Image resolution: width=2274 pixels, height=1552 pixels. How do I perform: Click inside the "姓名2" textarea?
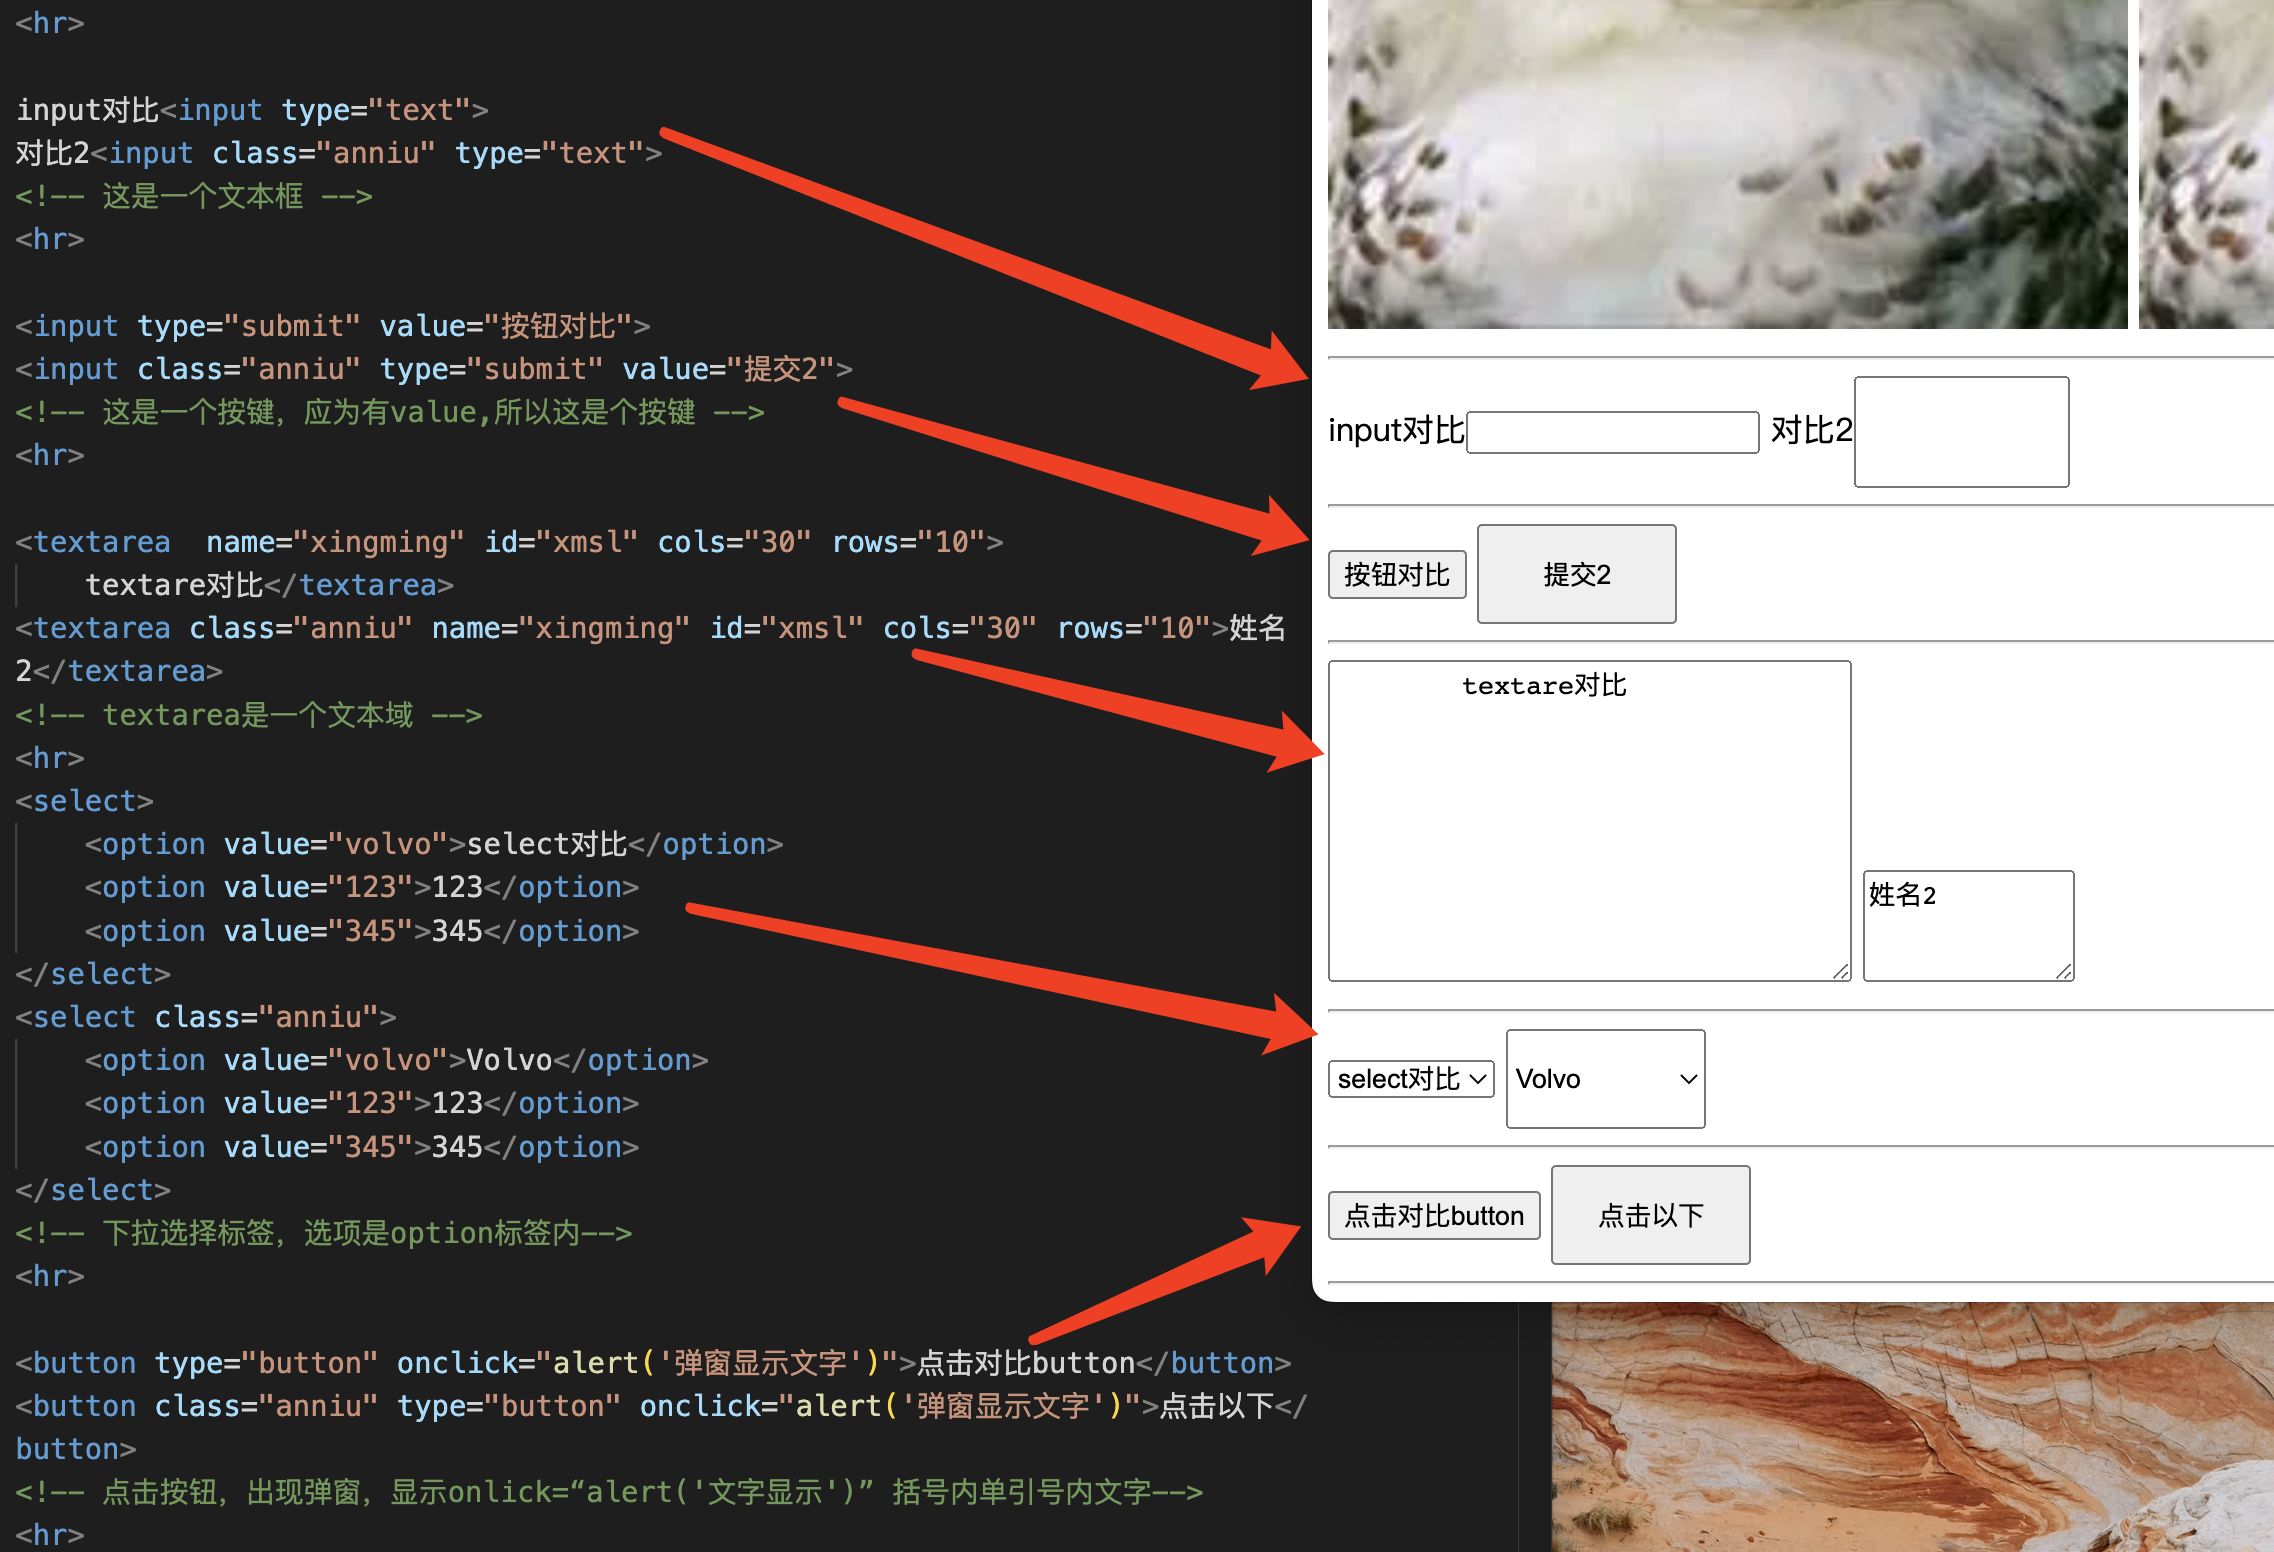coord(1968,925)
